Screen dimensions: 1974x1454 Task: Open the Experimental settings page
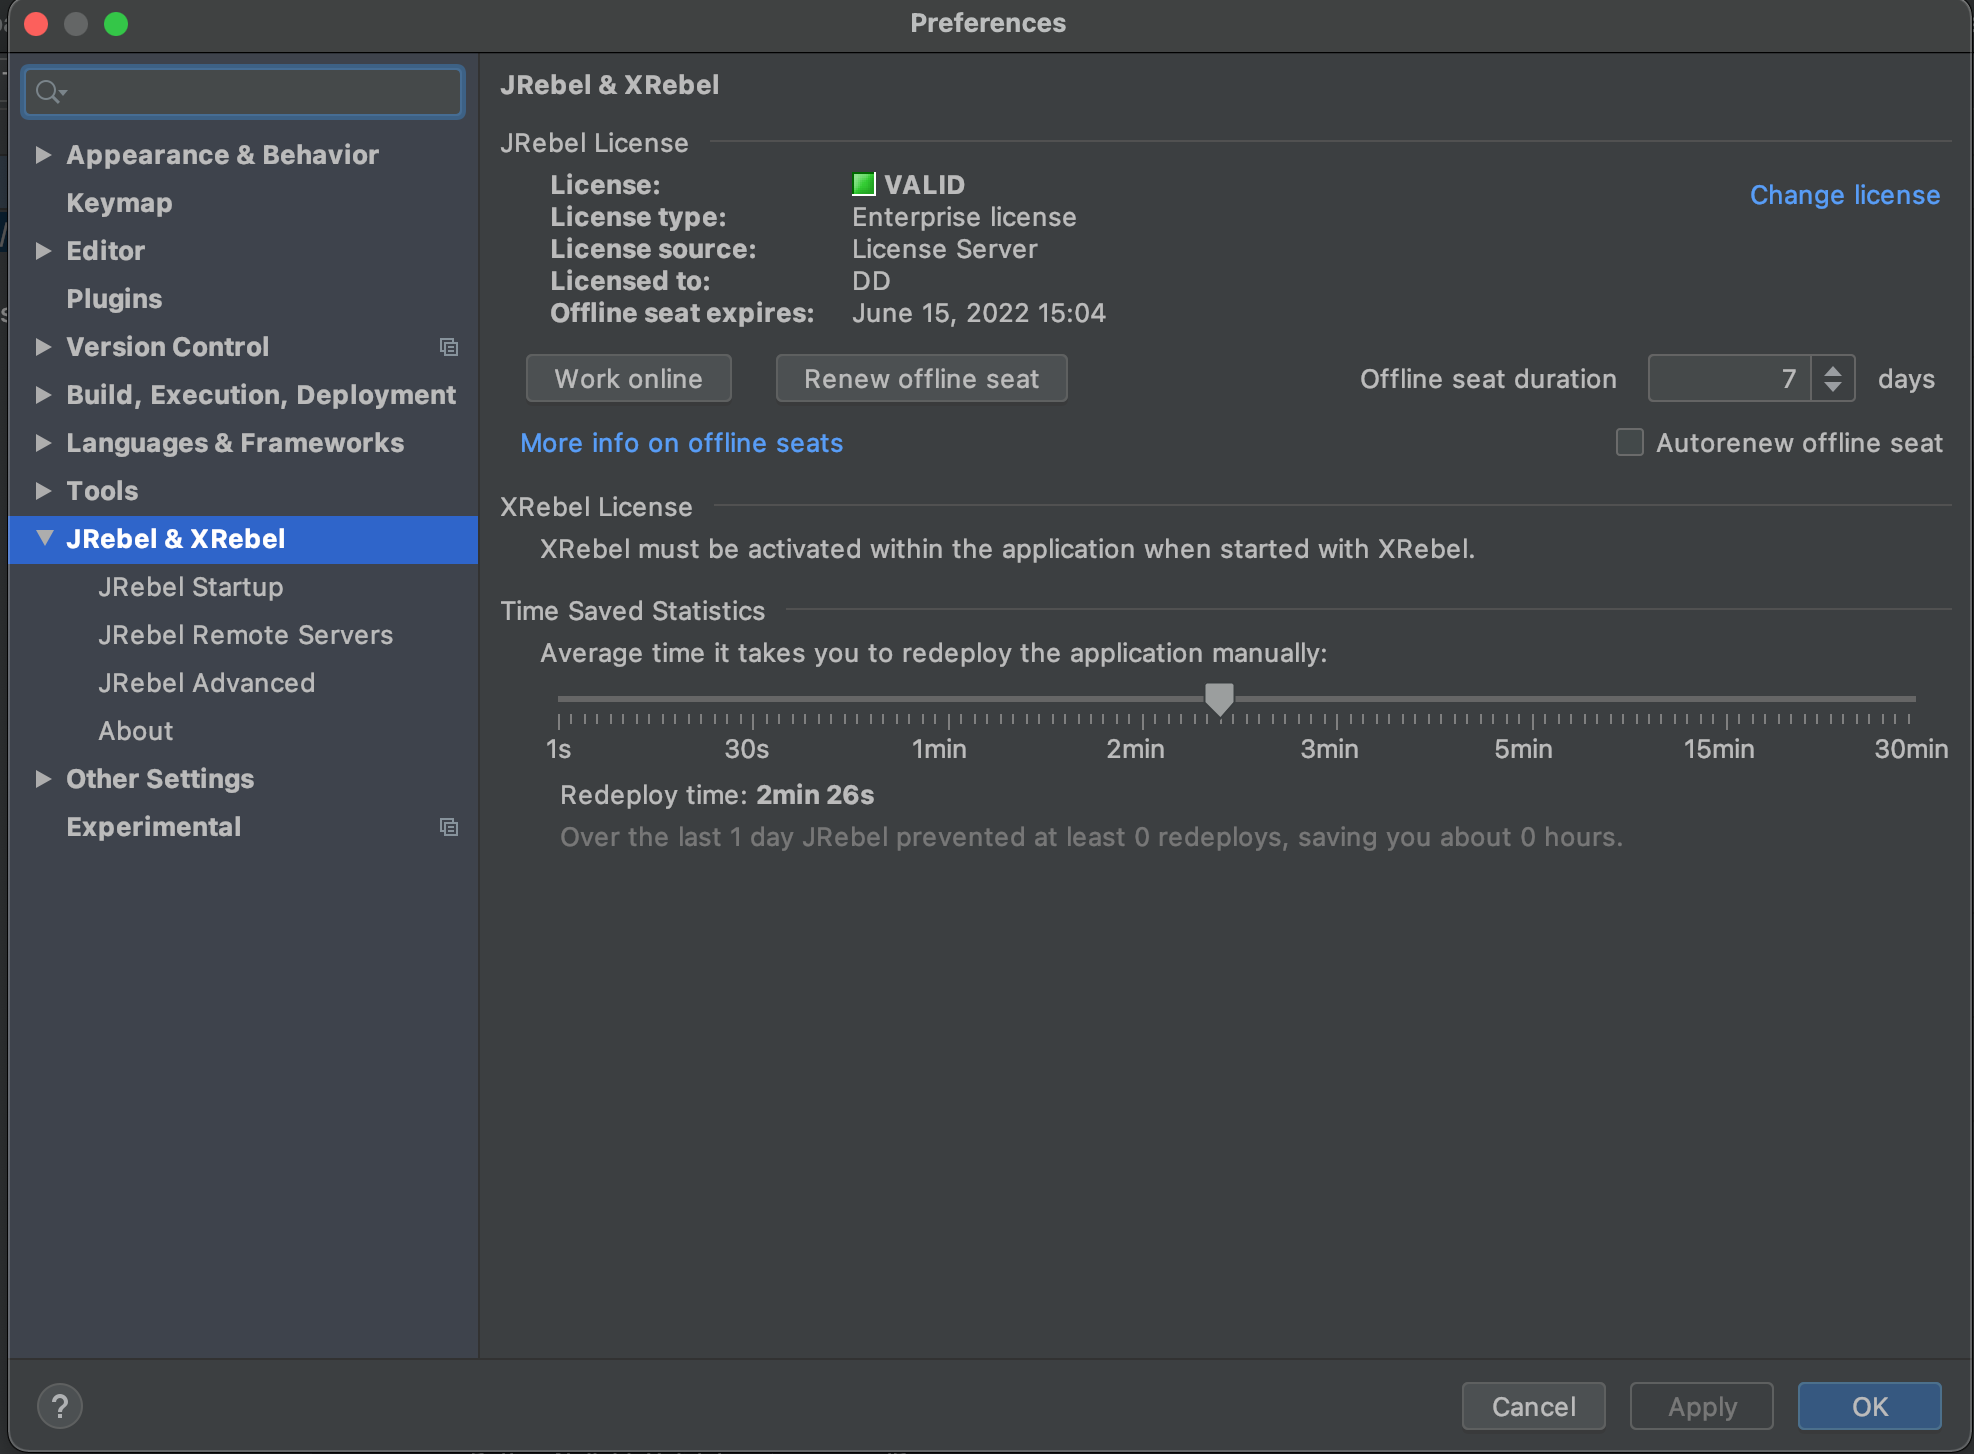(x=154, y=827)
